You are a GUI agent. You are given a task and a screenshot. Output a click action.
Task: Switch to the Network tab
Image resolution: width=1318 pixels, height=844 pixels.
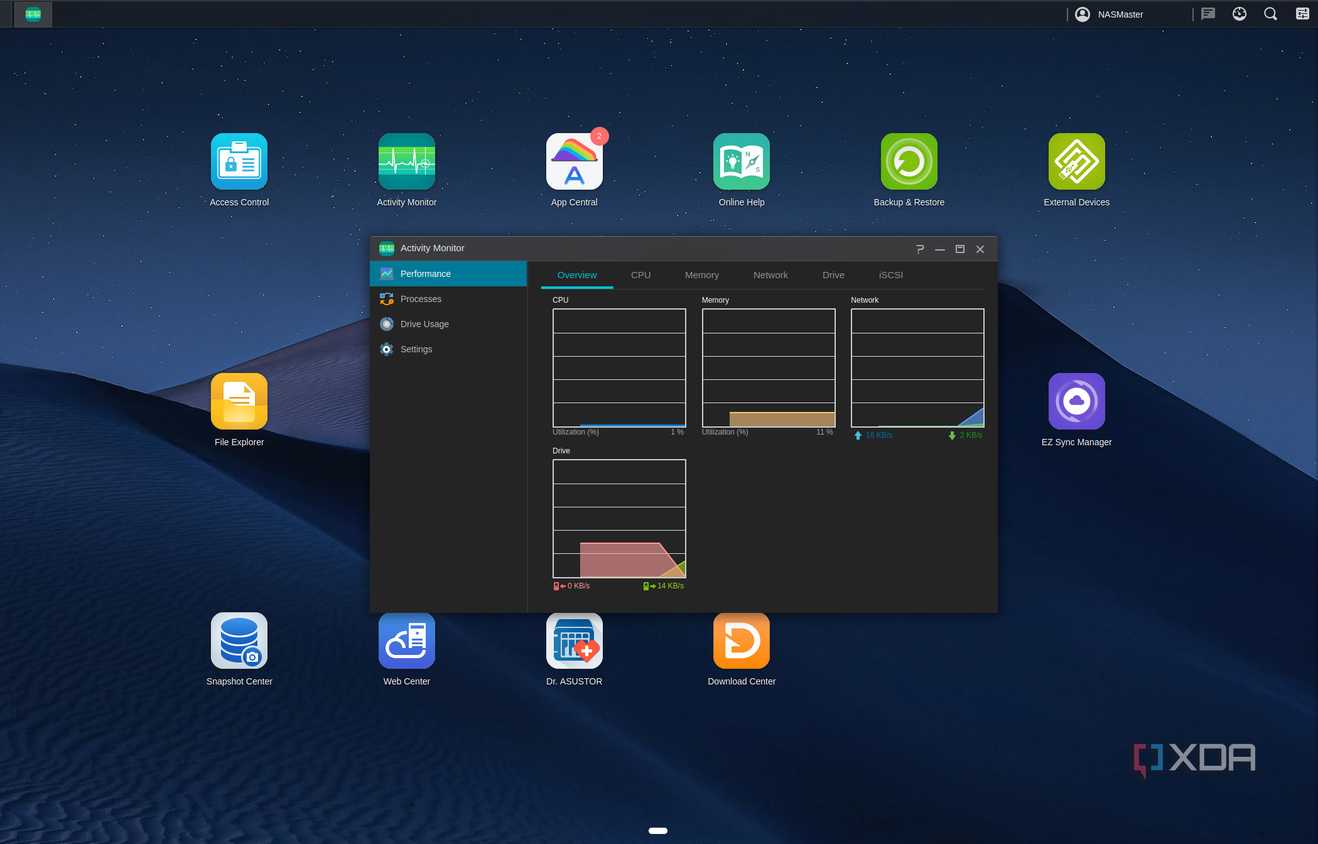point(770,275)
